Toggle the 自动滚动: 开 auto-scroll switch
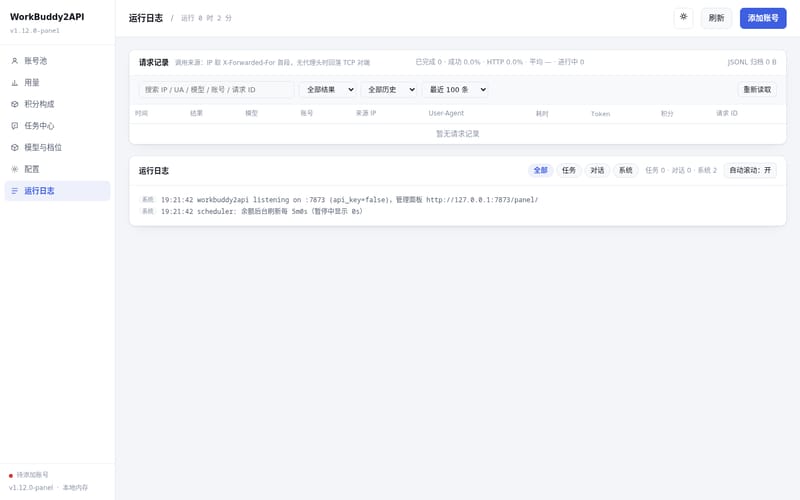800x500 pixels. pos(750,170)
